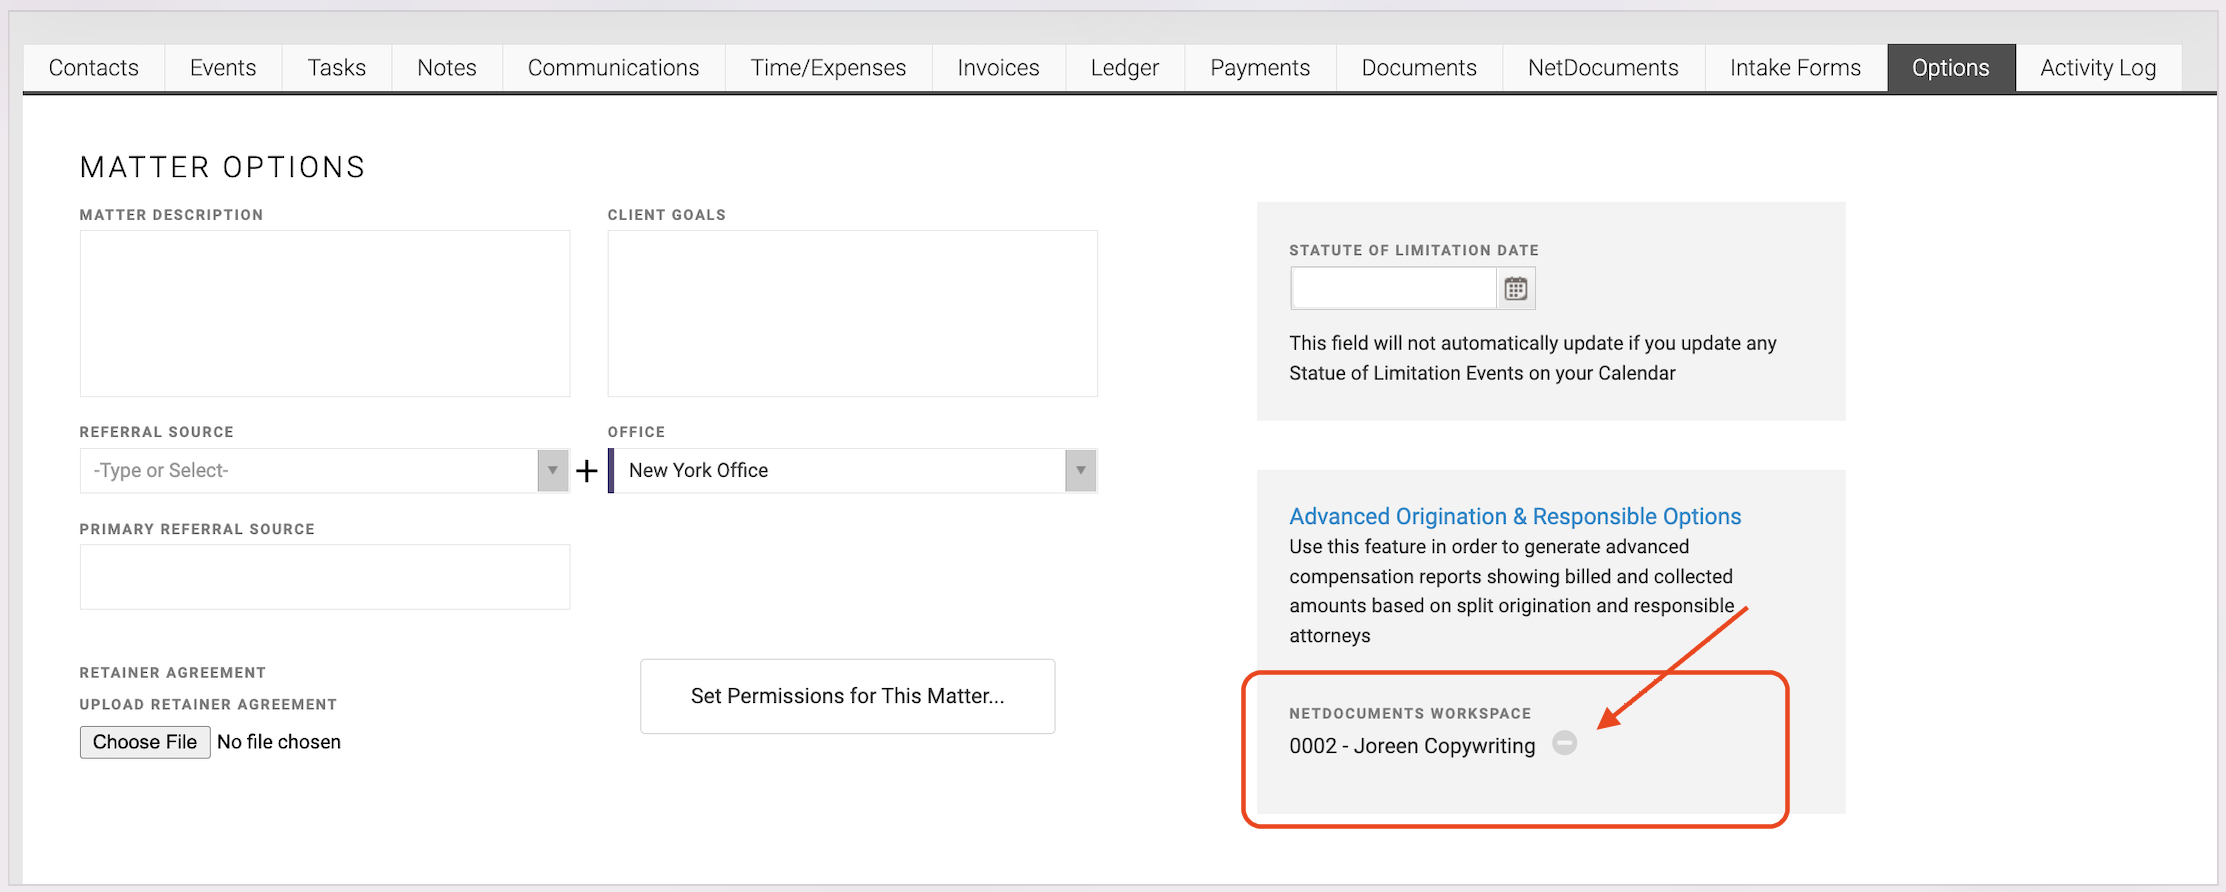2226x892 pixels.
Task: Open the Statute of Limitation calendar picker
Action: [x=1516, y=289]
